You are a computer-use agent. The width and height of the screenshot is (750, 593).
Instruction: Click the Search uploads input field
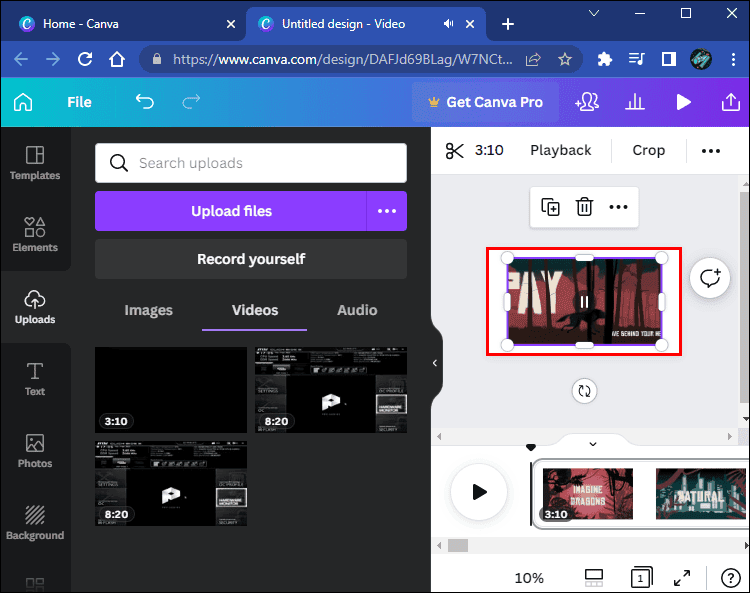coord(251,163)
